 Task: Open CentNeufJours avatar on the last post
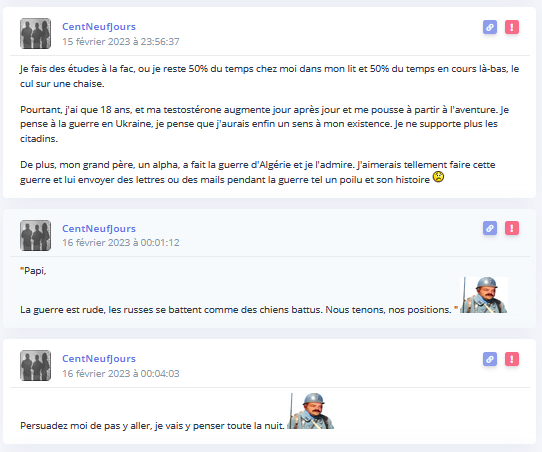coord(36,366)
